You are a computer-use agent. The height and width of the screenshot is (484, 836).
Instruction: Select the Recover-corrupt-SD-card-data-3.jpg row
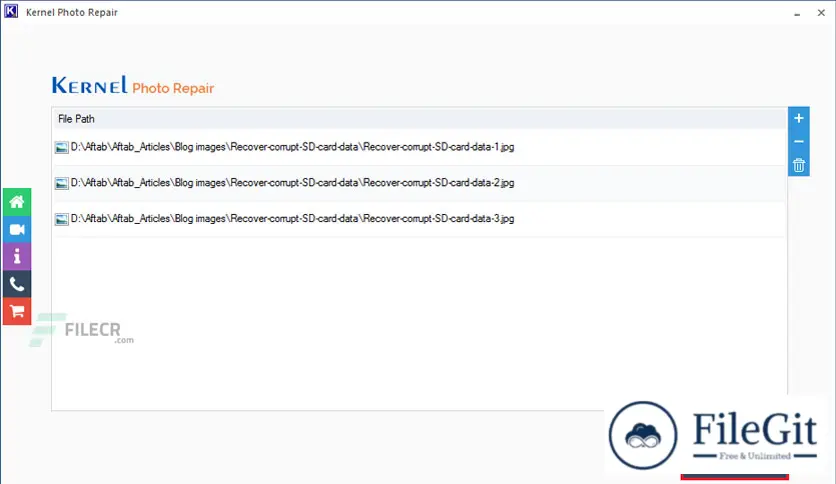[x=420, y=219]
